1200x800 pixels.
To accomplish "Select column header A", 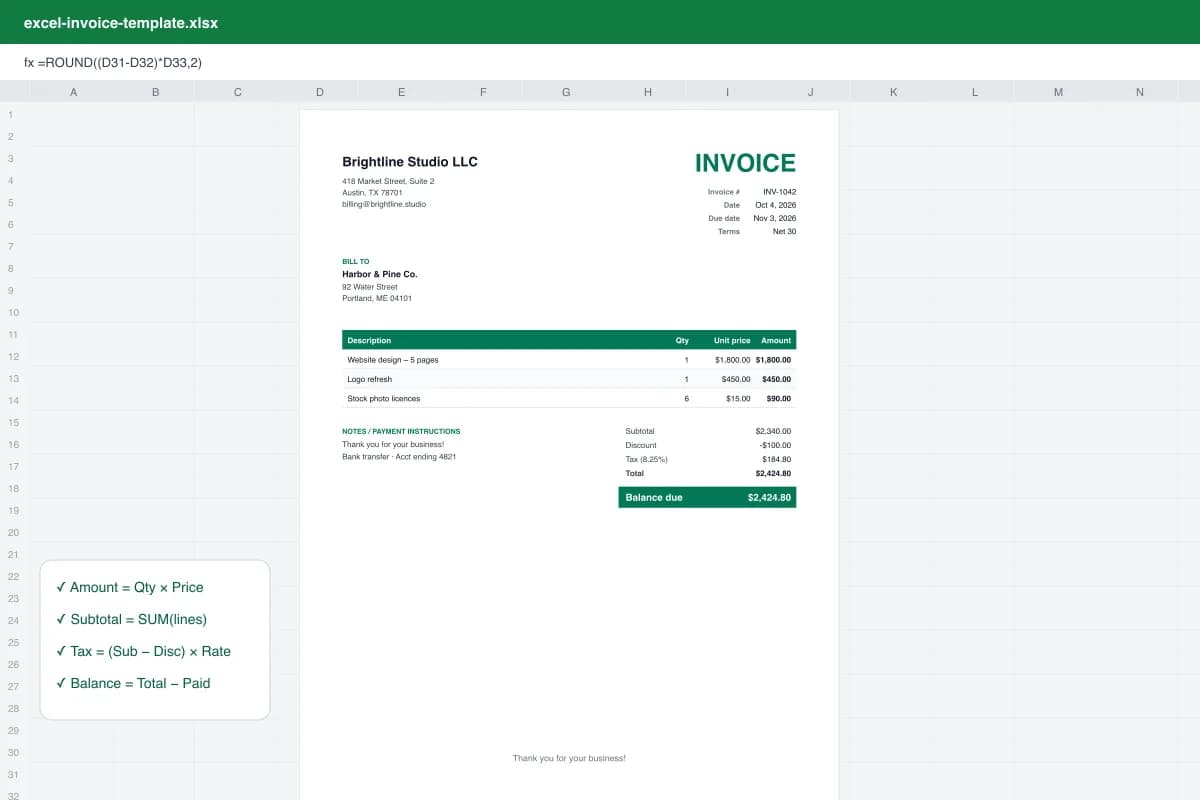I will 73,92.
